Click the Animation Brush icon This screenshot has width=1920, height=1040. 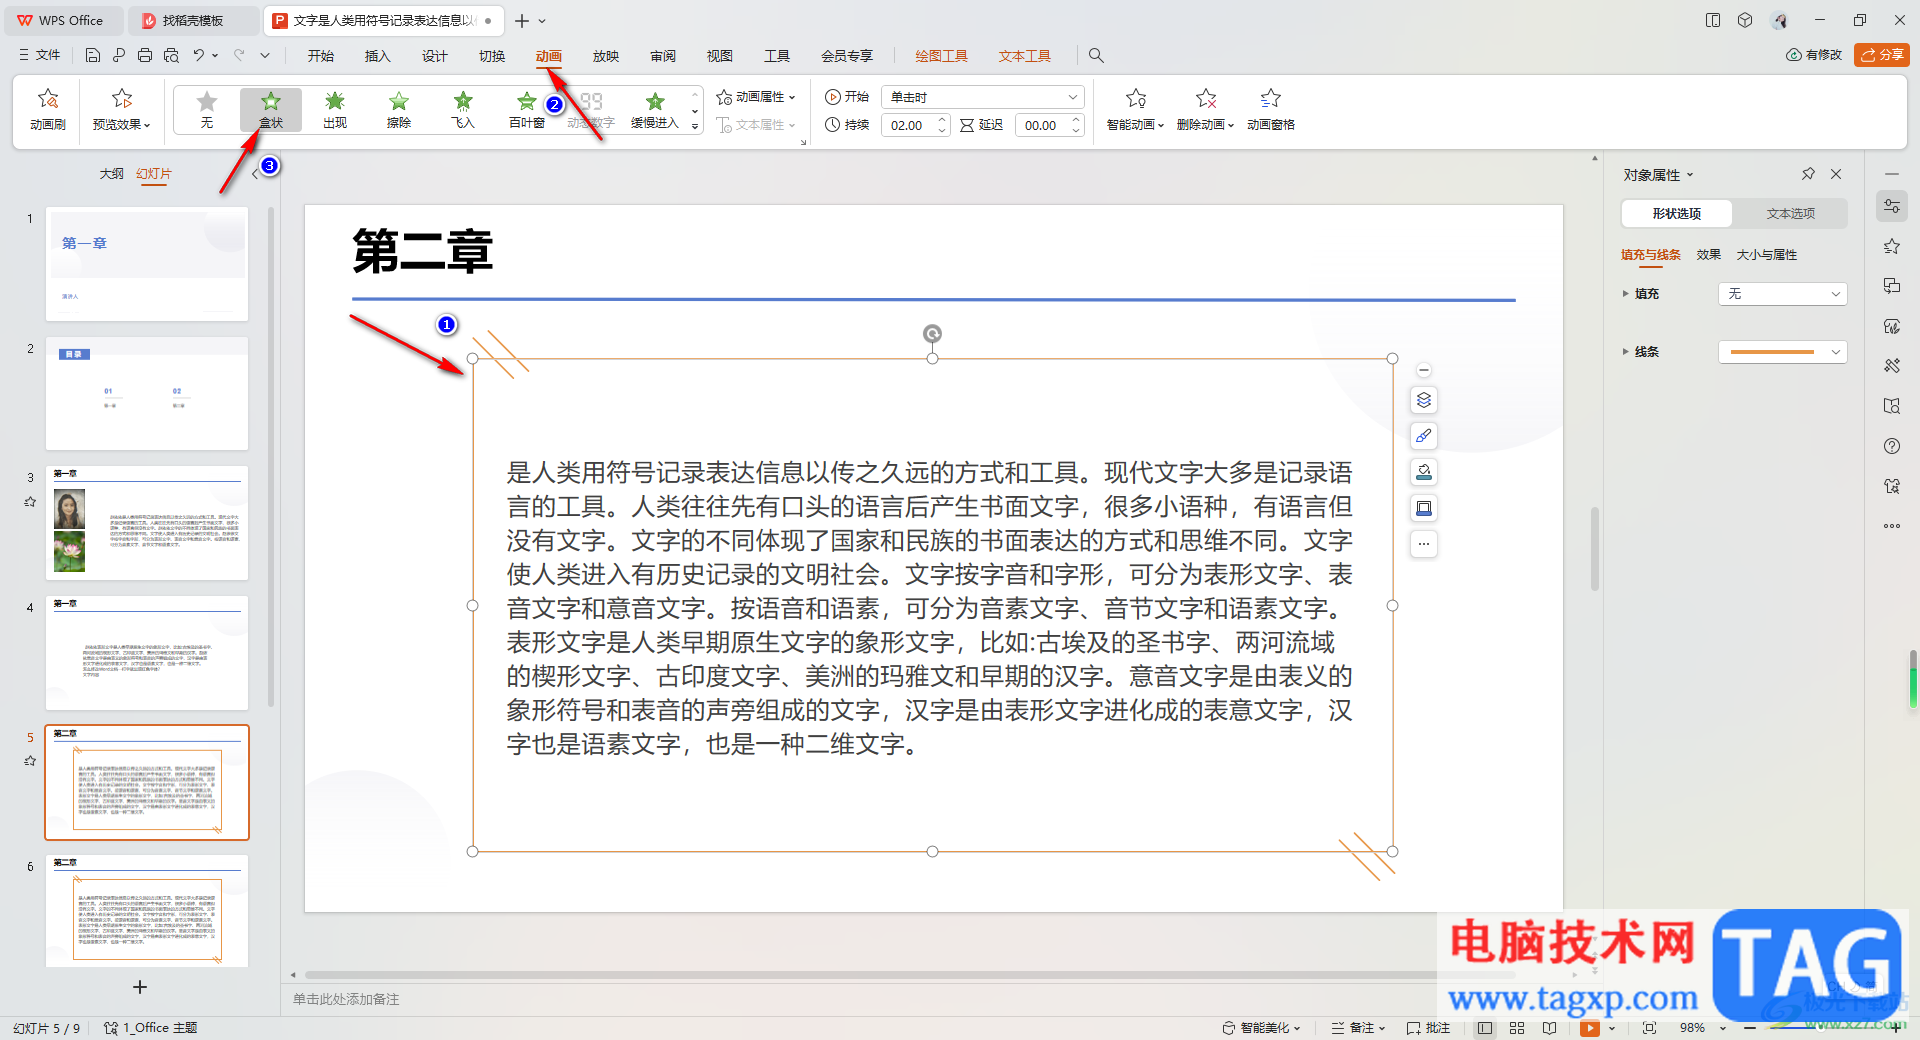(x=47, y=108)
